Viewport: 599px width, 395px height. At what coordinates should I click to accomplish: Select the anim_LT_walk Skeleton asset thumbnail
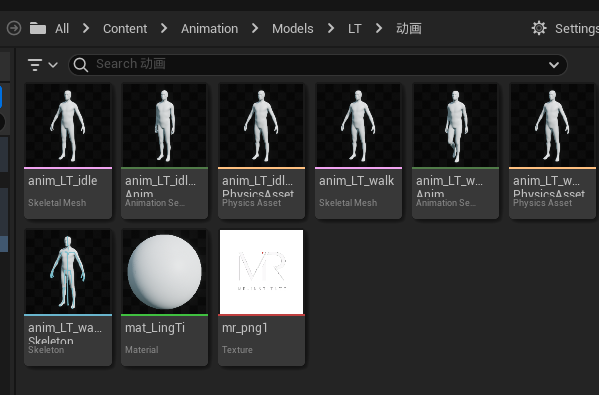pyautogui.click(x=68, y=272)
